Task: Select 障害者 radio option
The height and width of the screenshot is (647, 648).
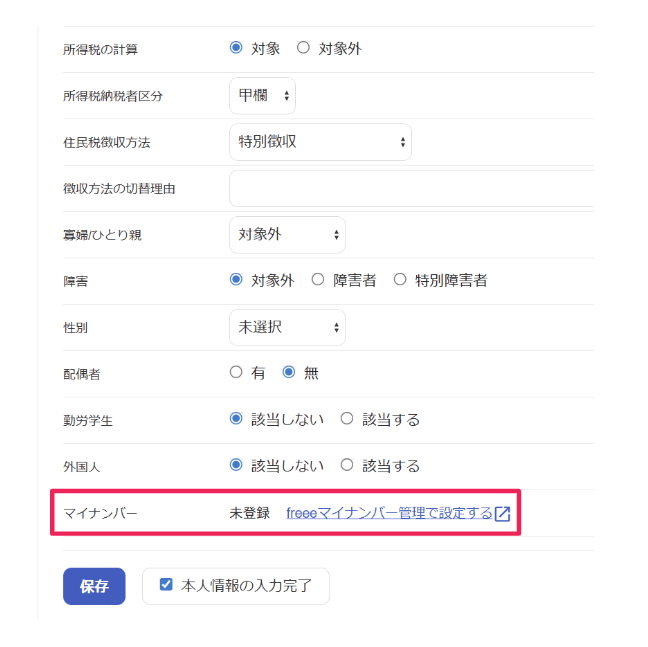Action: (318, 280)
